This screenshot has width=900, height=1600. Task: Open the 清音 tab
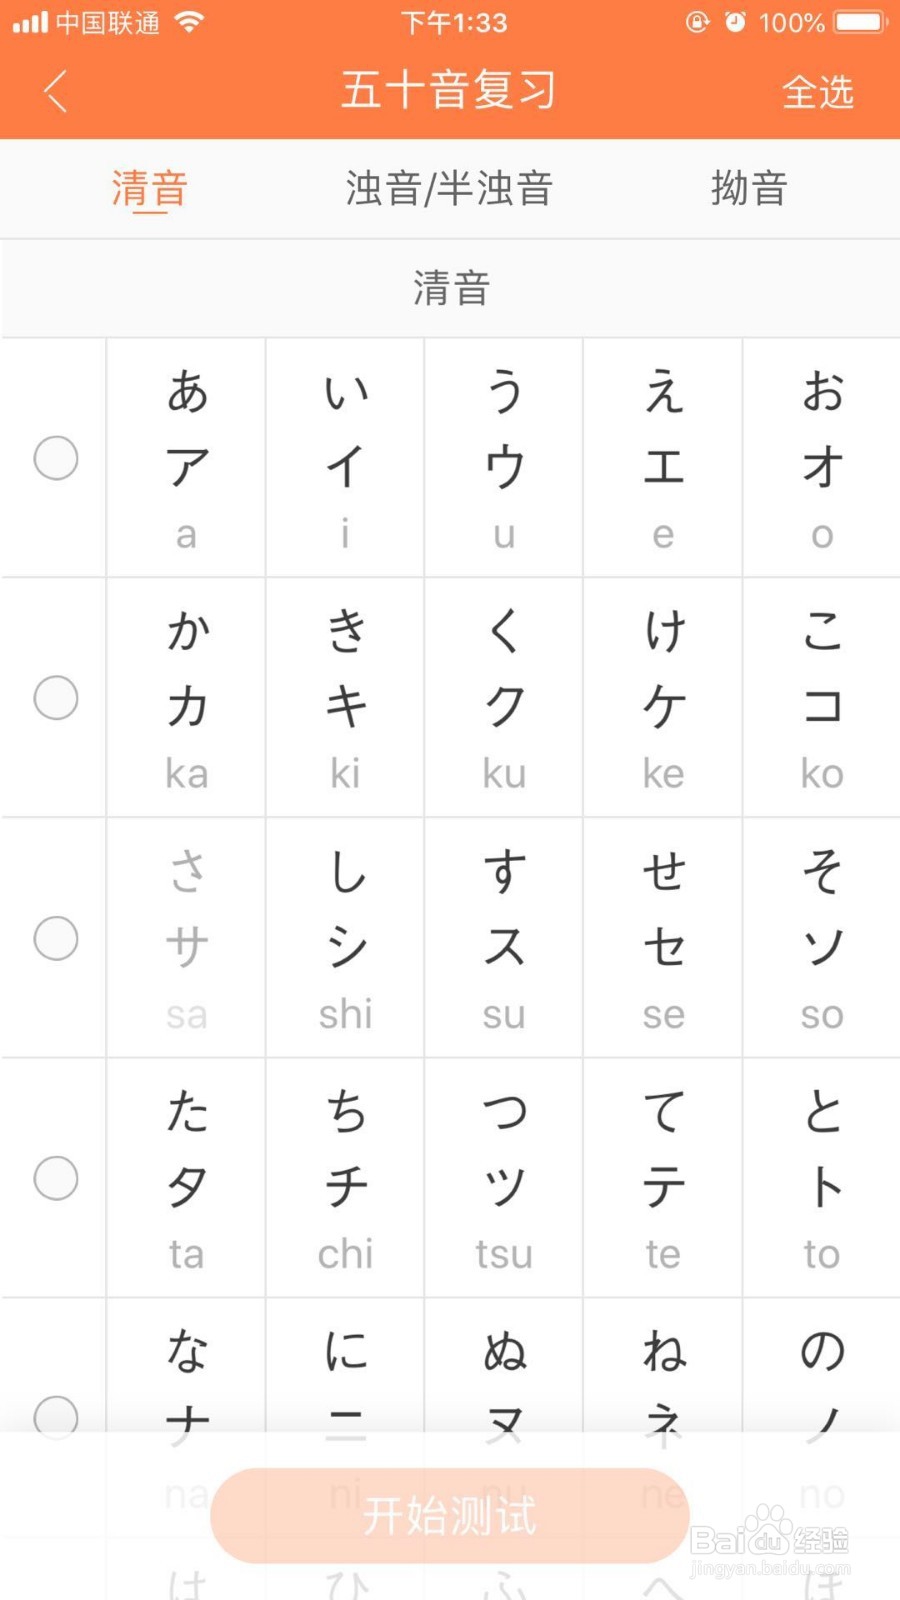tap(149, 188)
